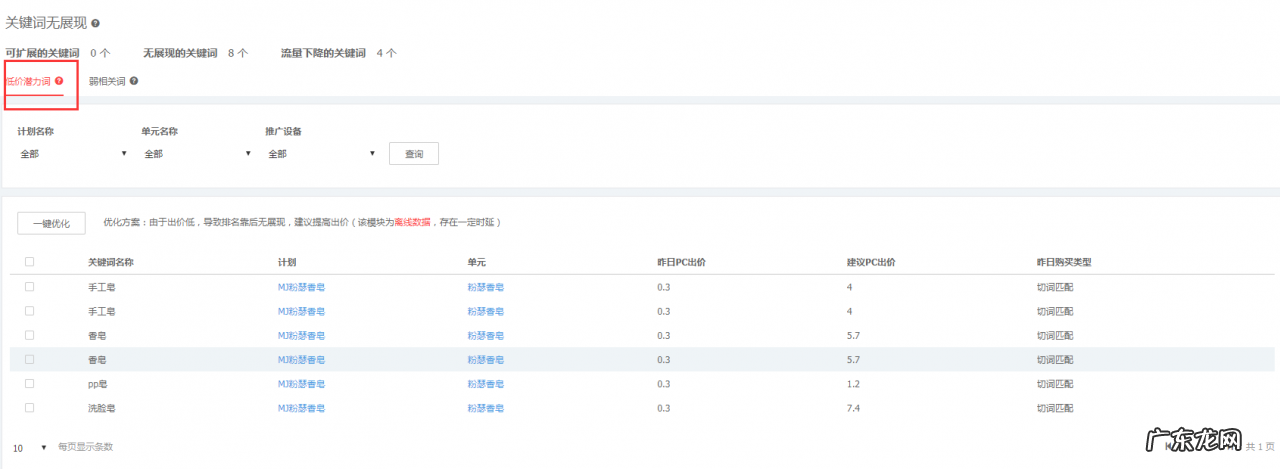The image size is (1280, 469).
Task: Toggle the select-all checkbox in table header
Action: click(x=29, y=262)
